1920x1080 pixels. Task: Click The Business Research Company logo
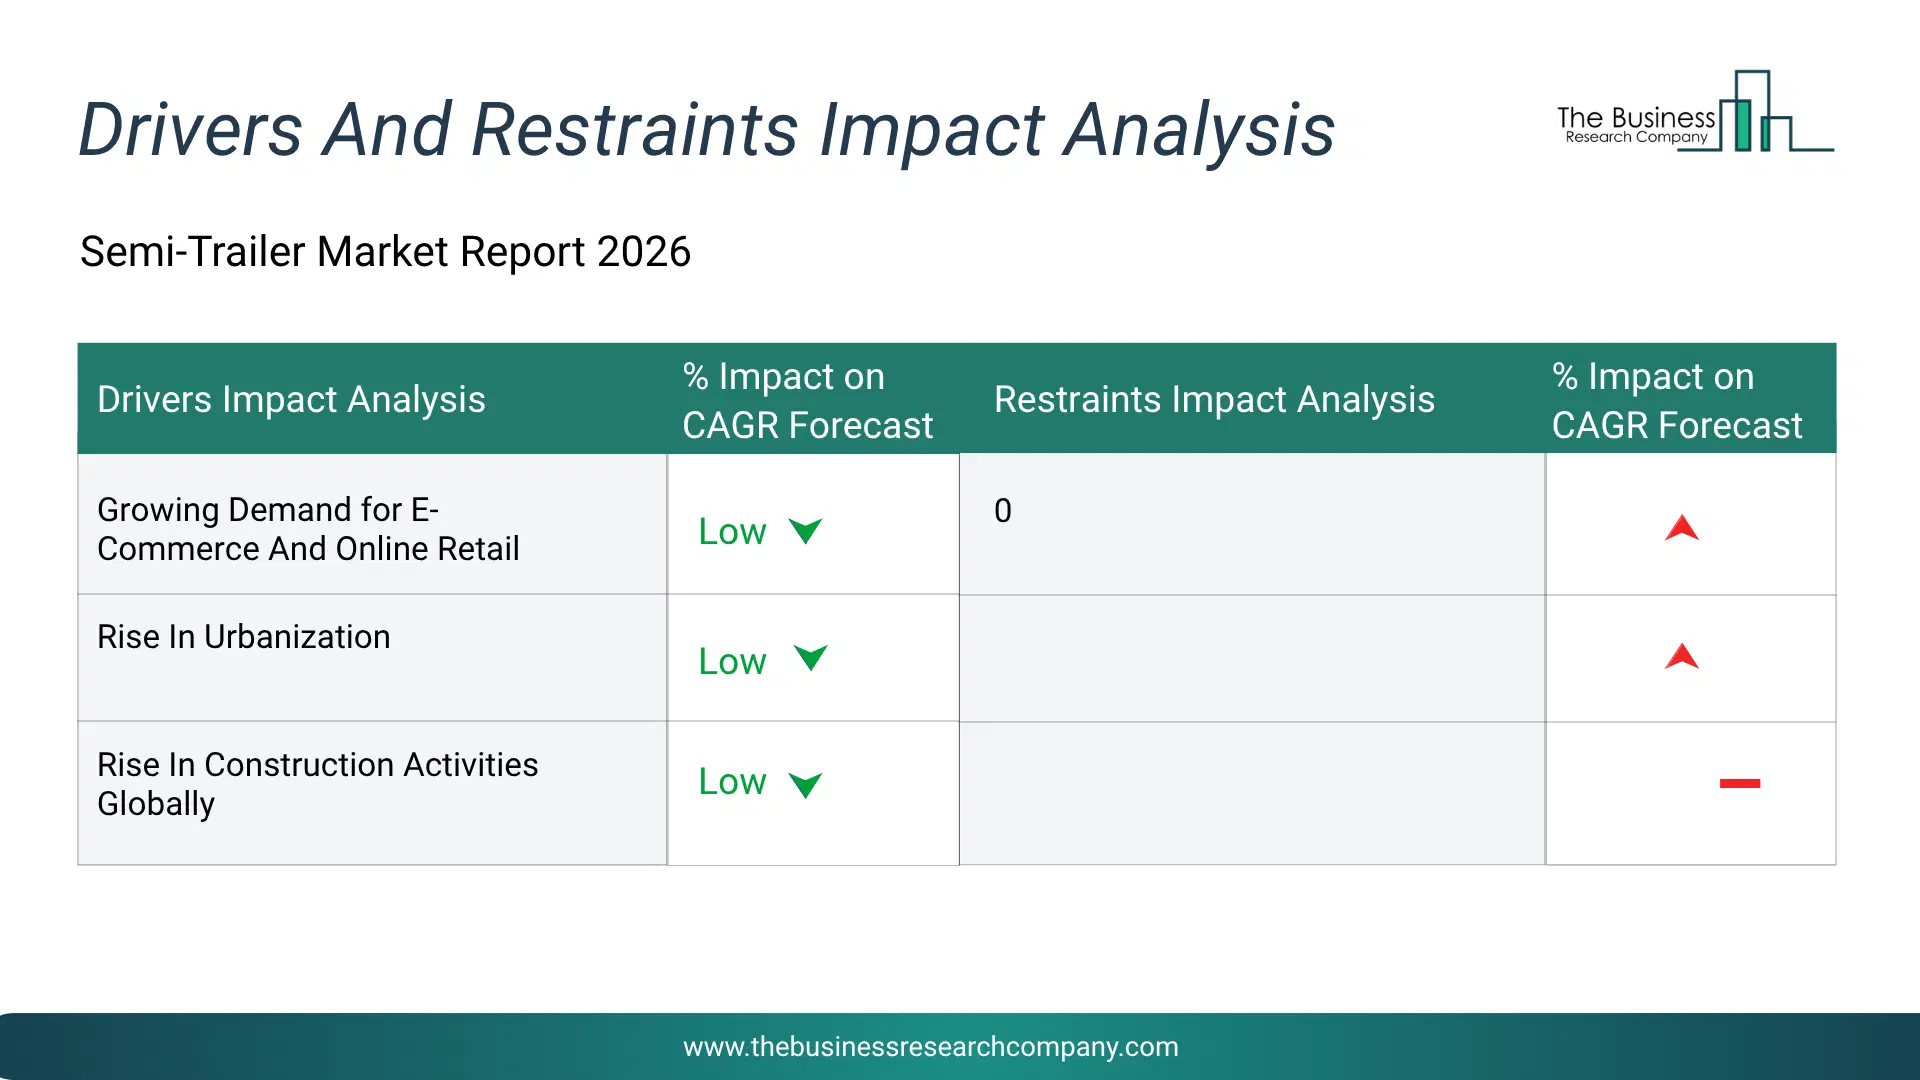1695,112
